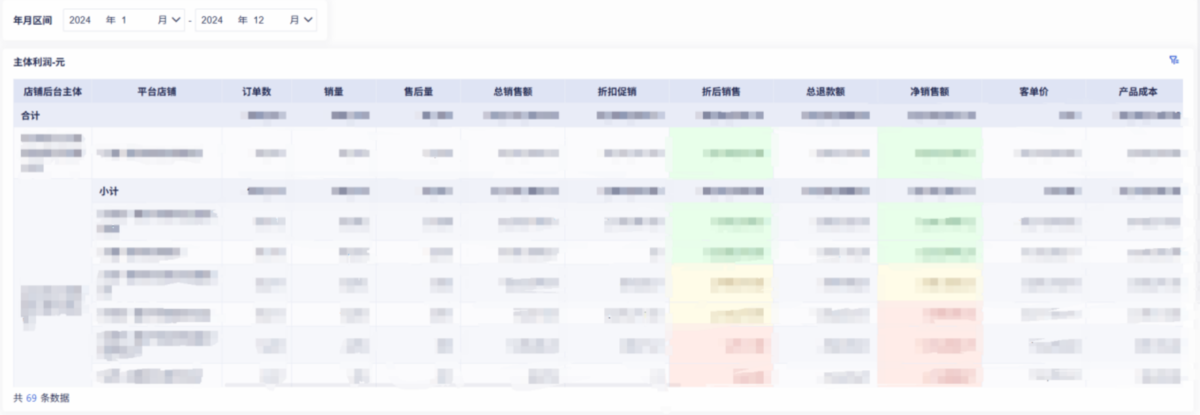
Task: Click the 总销售额 column header
Action: (512, 91)
